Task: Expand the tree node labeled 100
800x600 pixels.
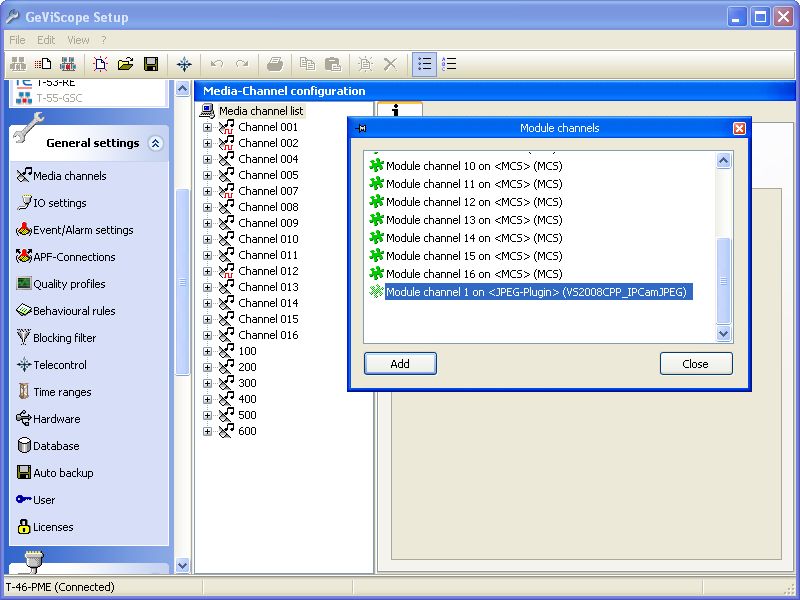Action: point(208,351)
